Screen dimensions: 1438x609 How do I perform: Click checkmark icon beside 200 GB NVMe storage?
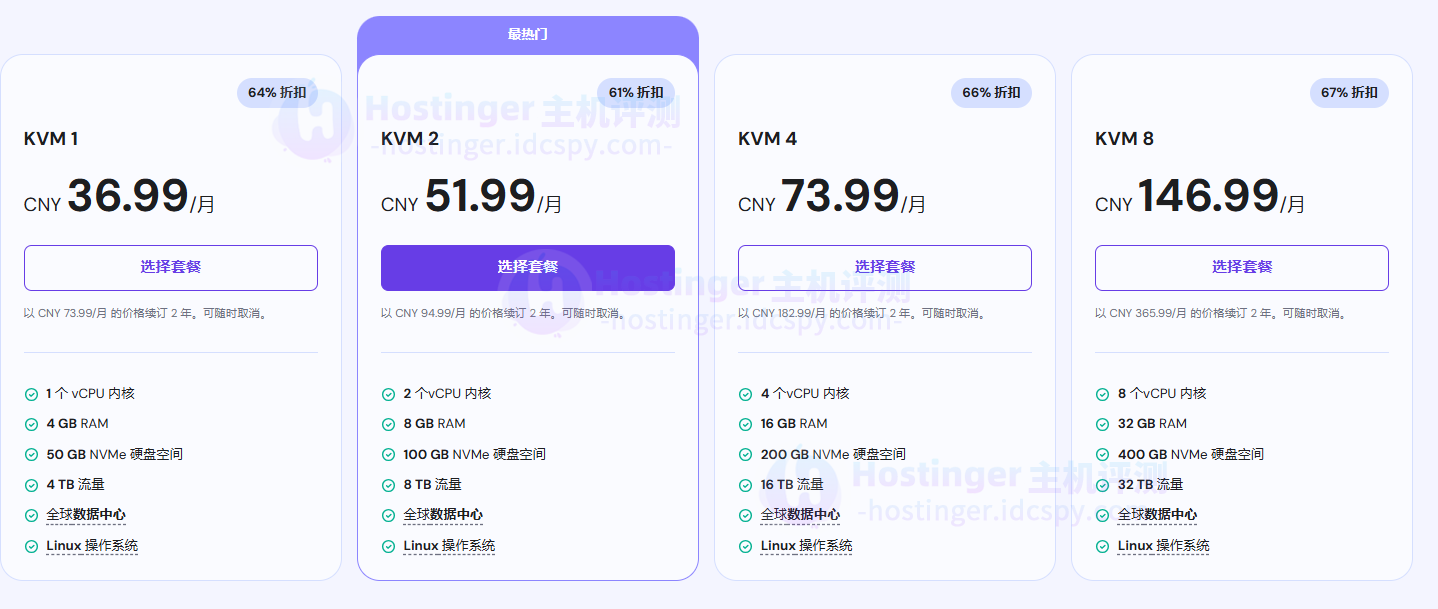(745, 455)
